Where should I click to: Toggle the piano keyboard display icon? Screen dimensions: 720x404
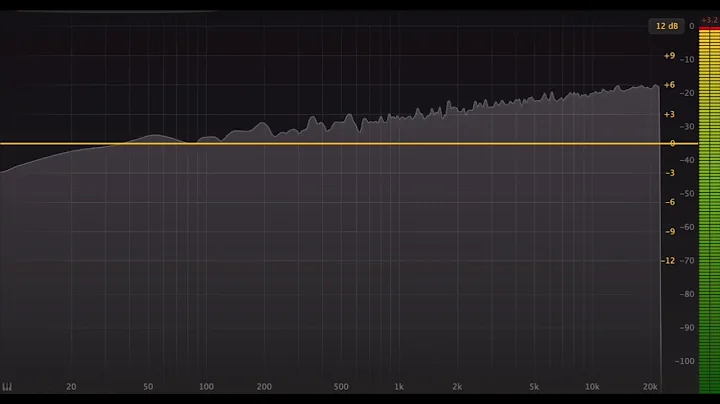pos(7,387)
